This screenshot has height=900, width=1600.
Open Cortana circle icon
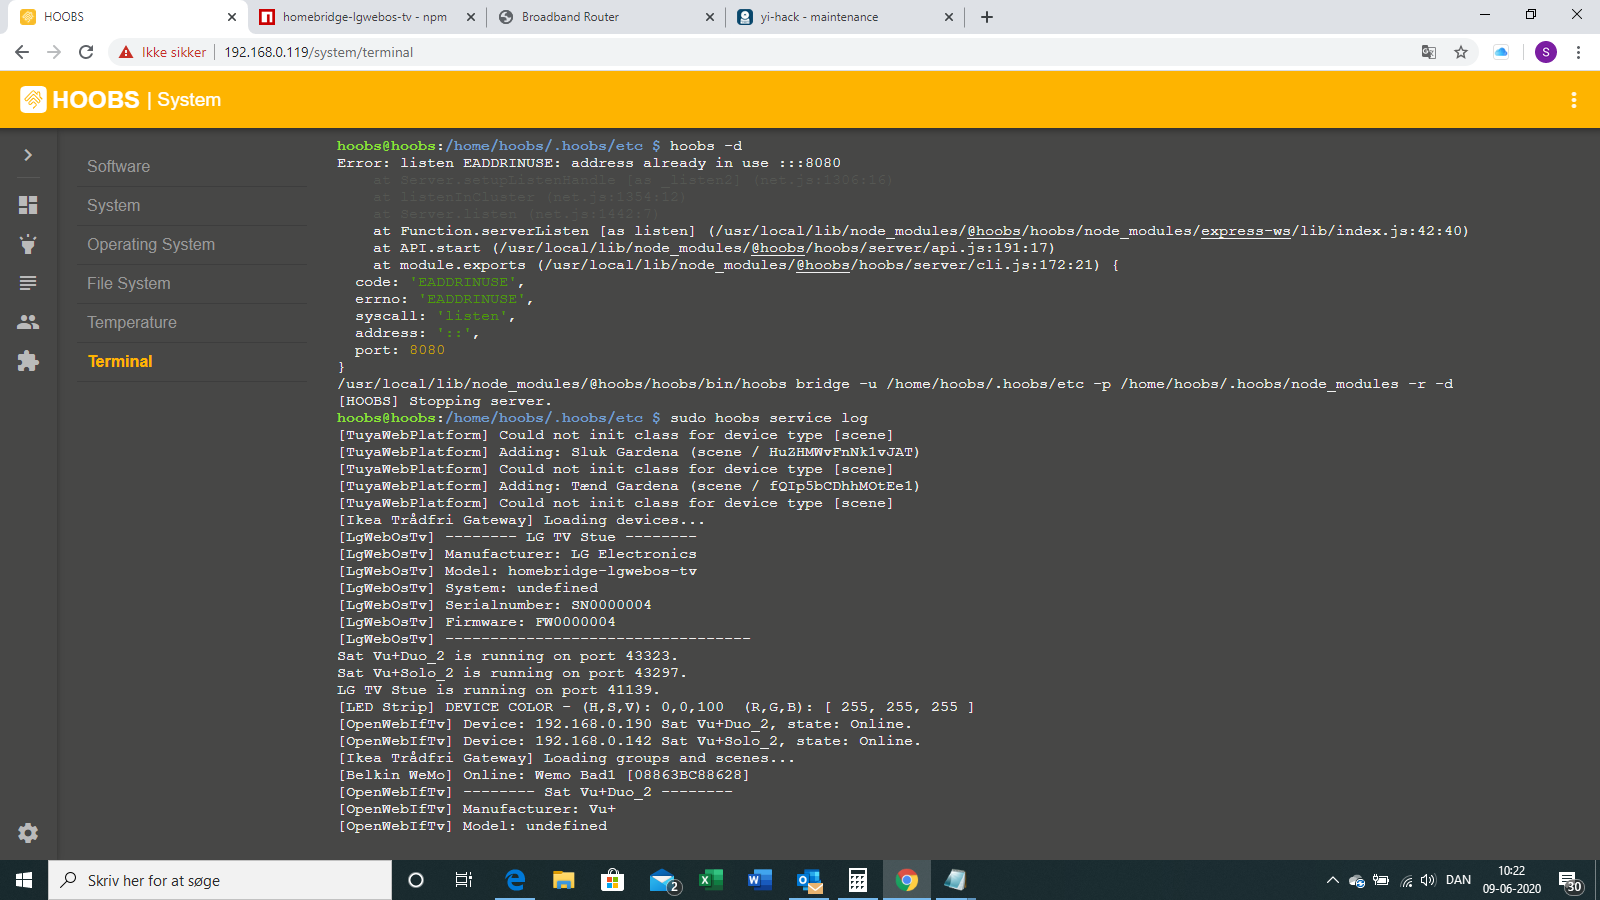pyautogui.click(x=416, y=880)
